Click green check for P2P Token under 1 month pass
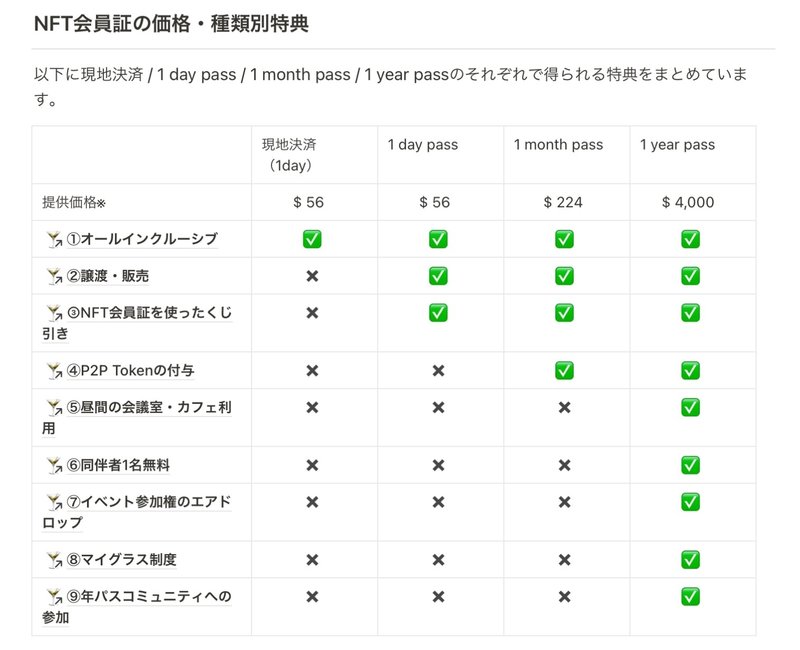 click(564, 370)
